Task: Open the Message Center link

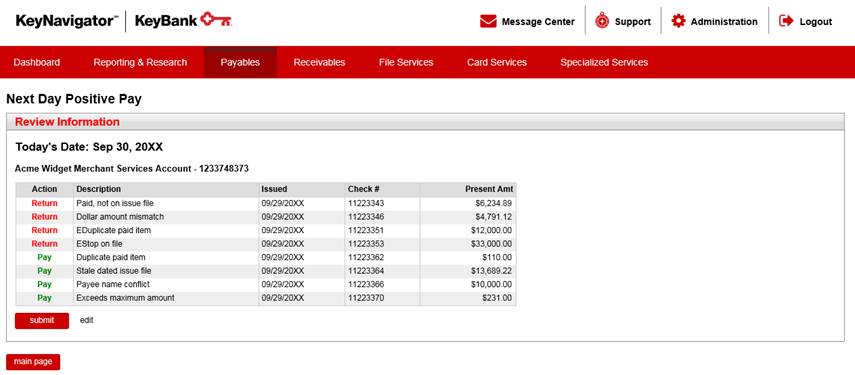Action: tap(538, 22)
